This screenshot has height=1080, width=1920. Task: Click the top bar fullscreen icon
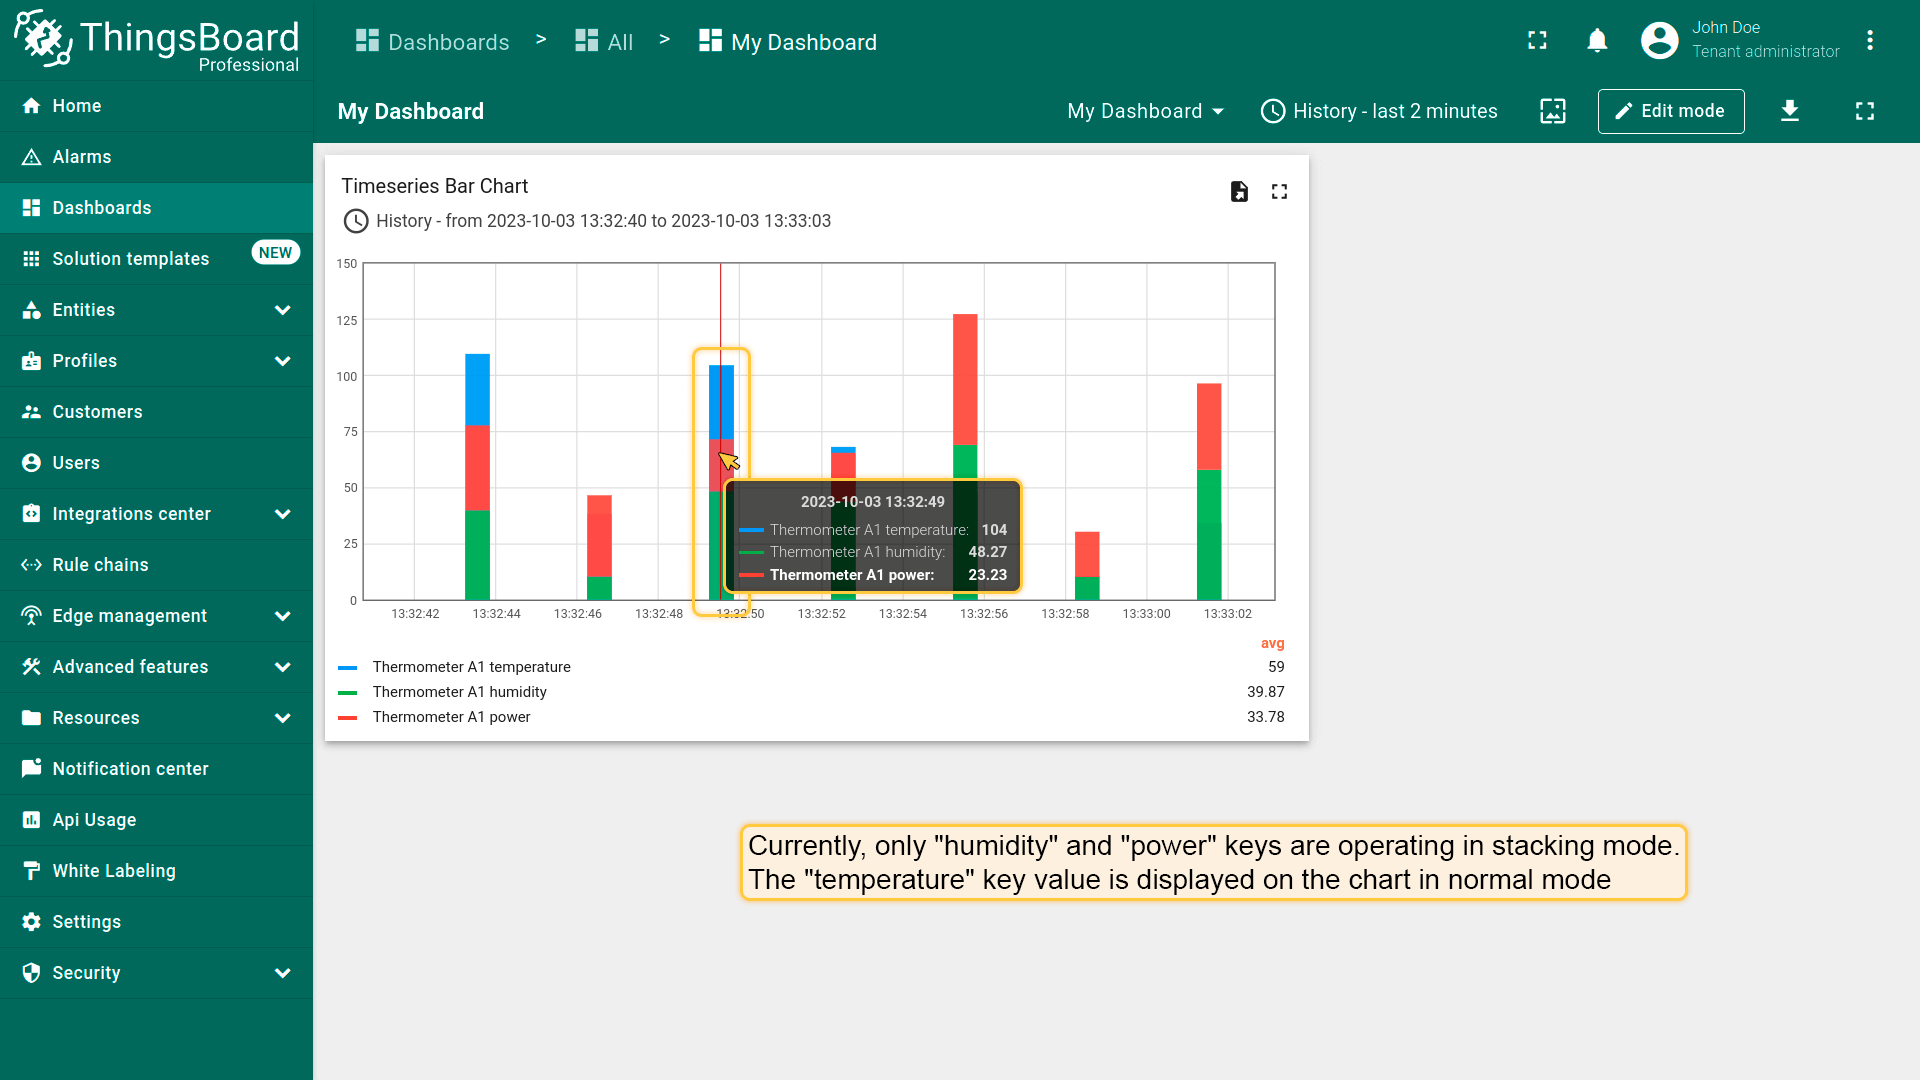(x=1537, y=41)
